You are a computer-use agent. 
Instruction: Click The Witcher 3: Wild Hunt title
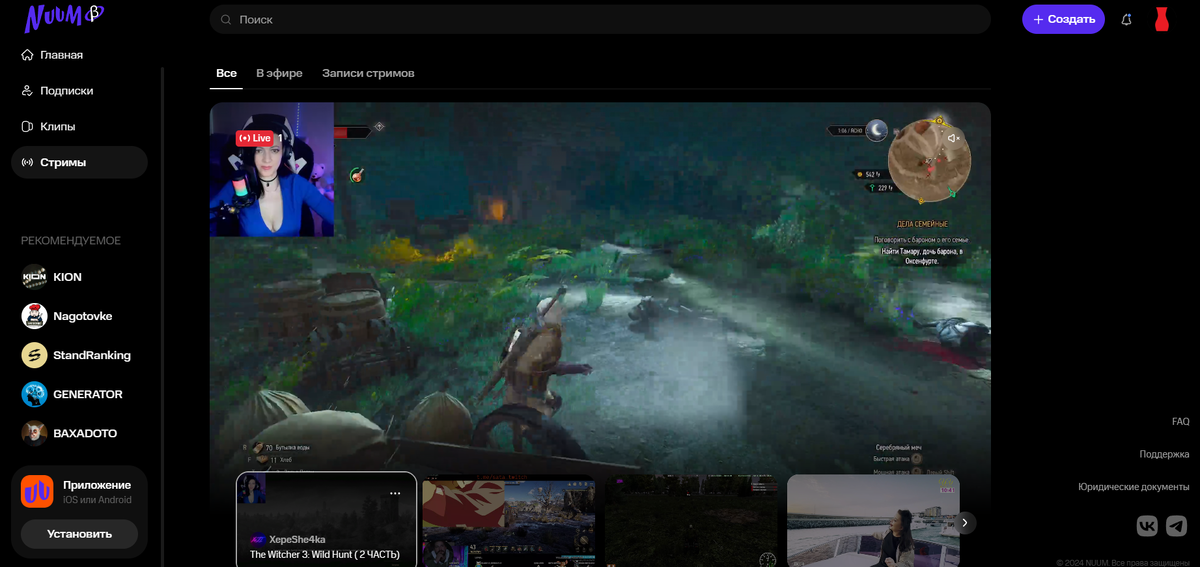[324, 554]
